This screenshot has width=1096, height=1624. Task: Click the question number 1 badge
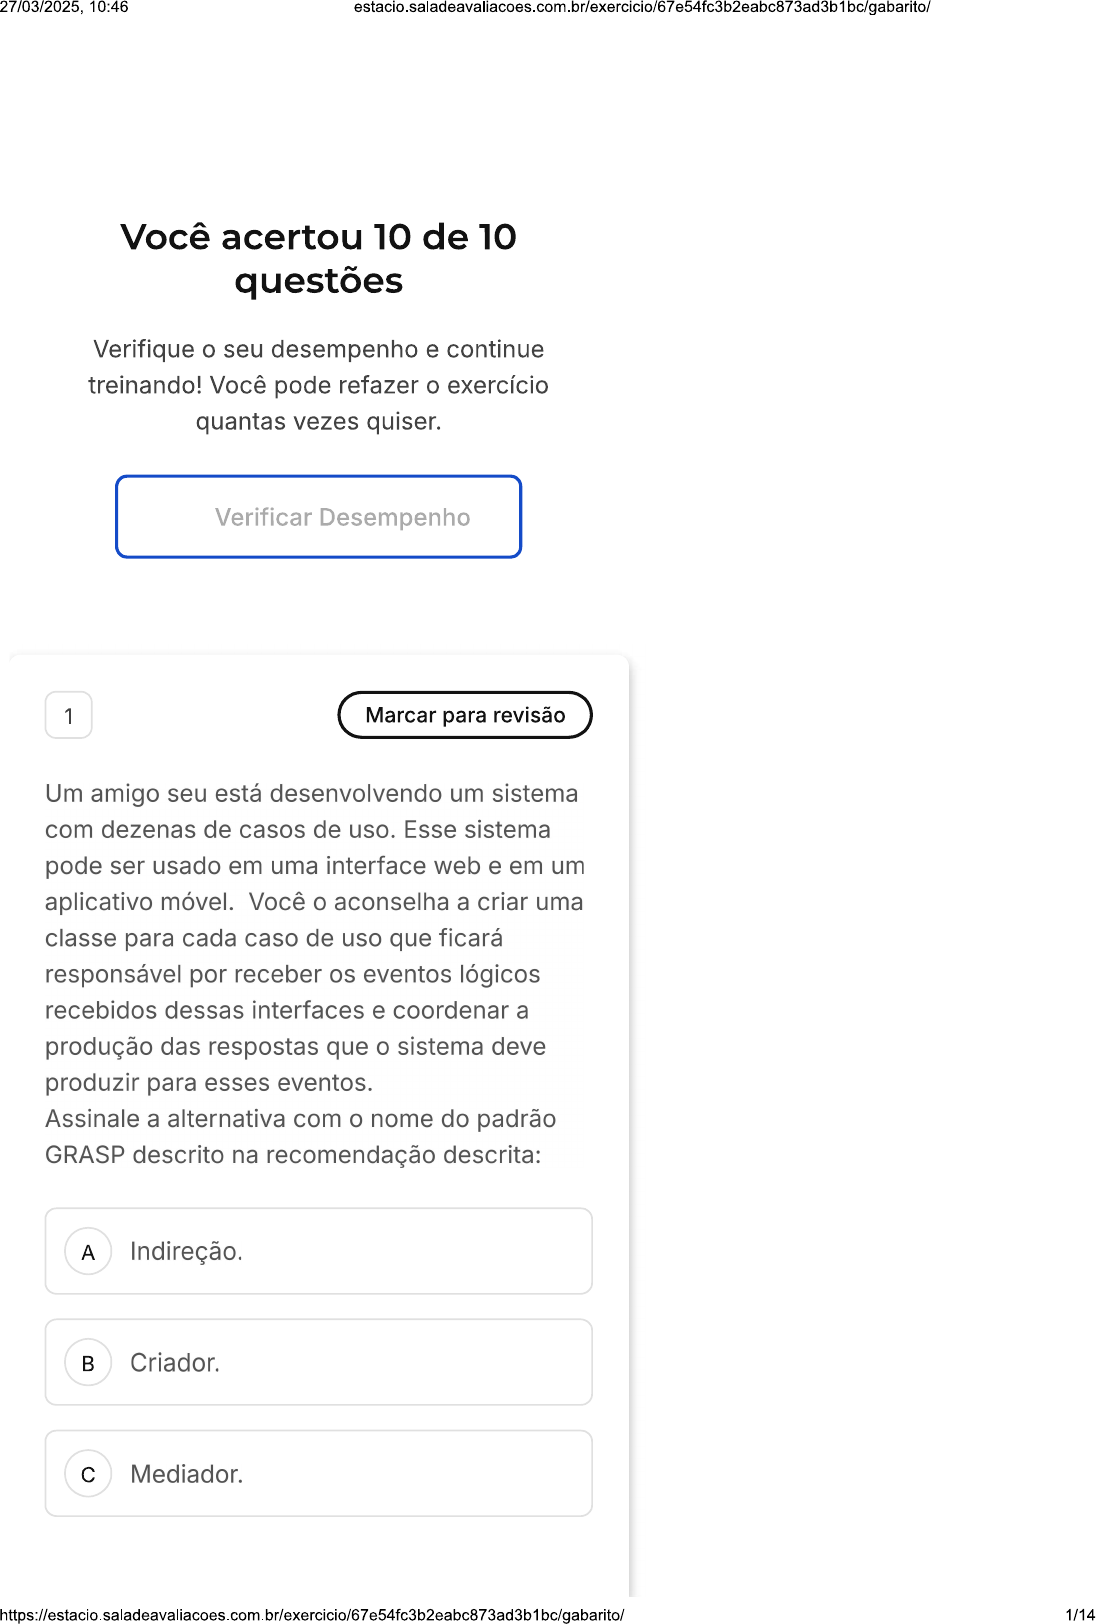(69, 716)
